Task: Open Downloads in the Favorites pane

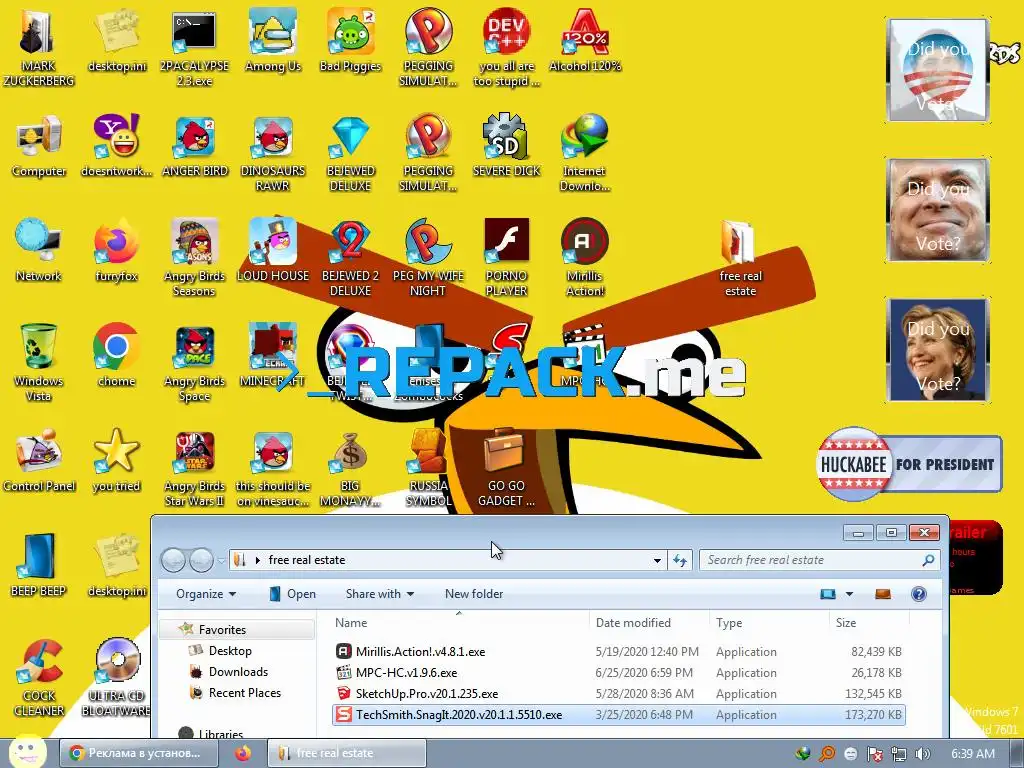Action: [x=238, y=671]
